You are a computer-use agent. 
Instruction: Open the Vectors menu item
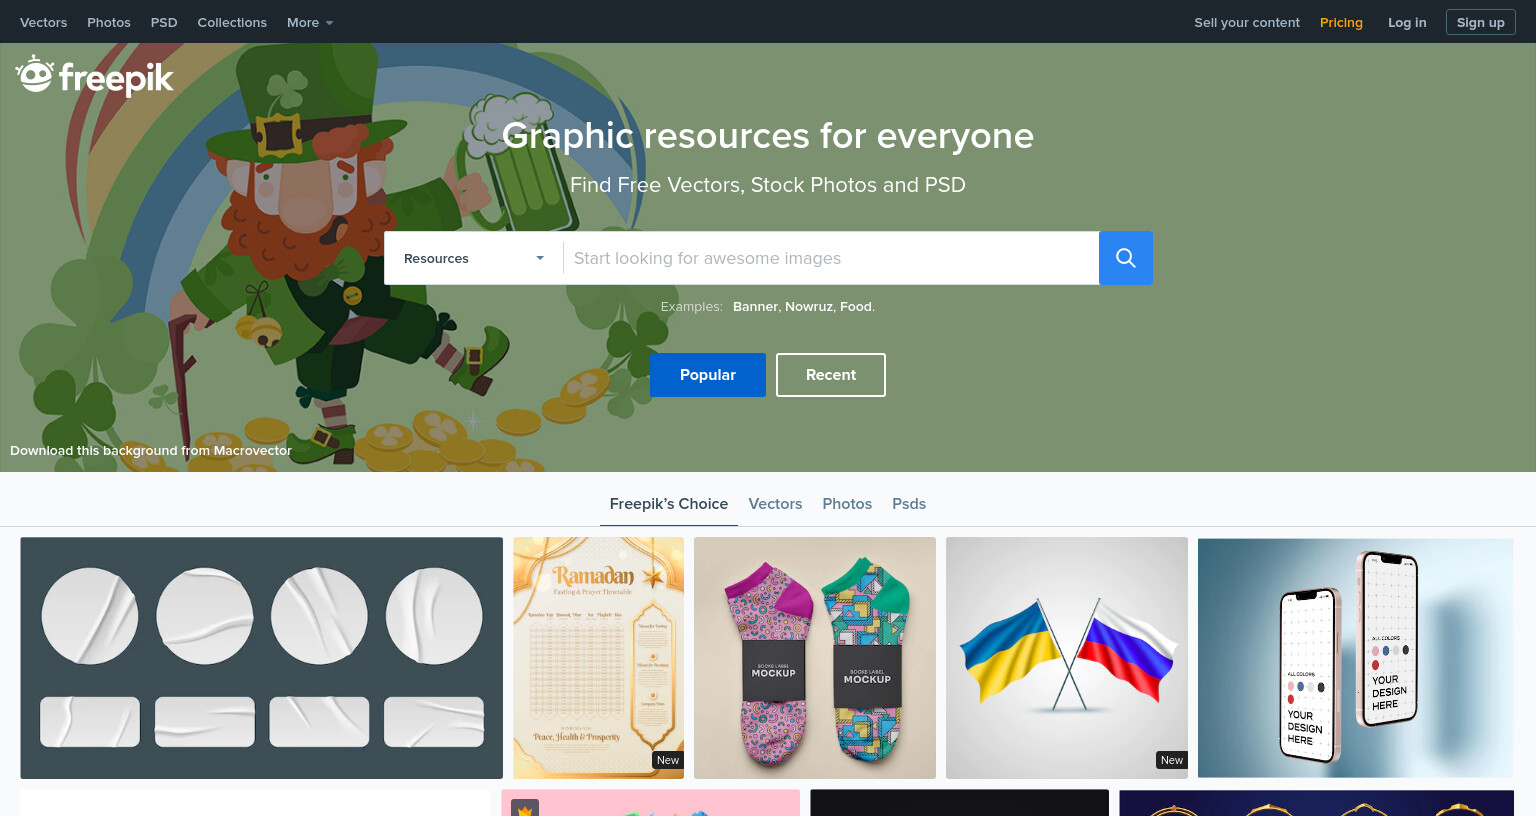44,22
